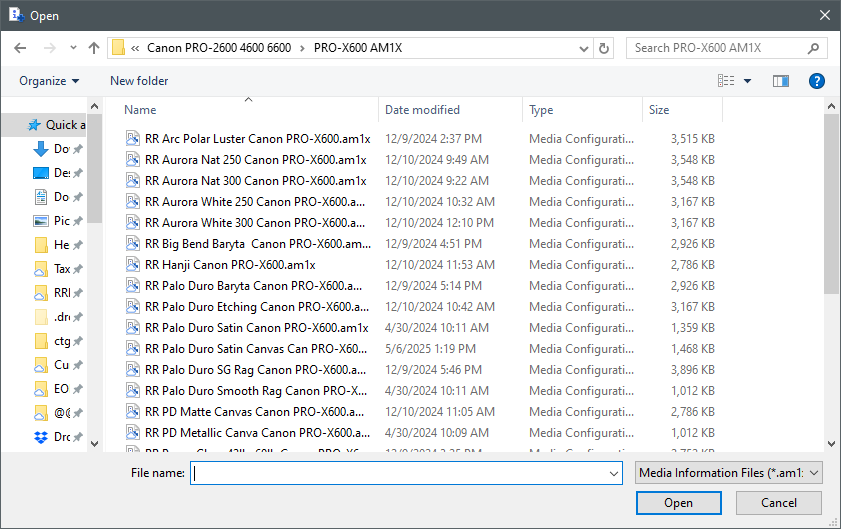Sort files by Date modified column

(x=422, y=110)
